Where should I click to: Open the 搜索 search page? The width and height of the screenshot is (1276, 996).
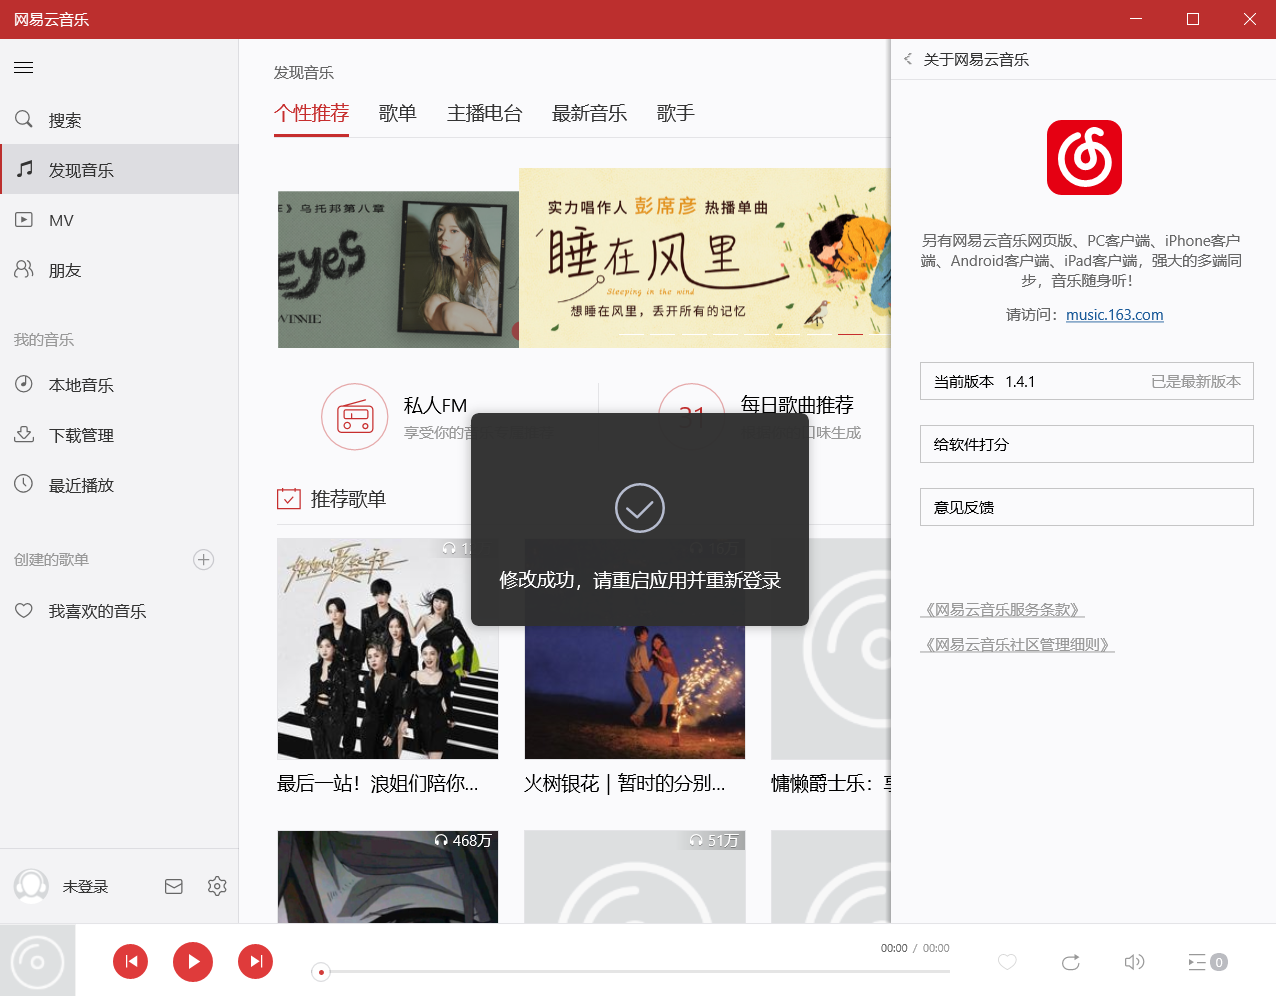[119, 120]
